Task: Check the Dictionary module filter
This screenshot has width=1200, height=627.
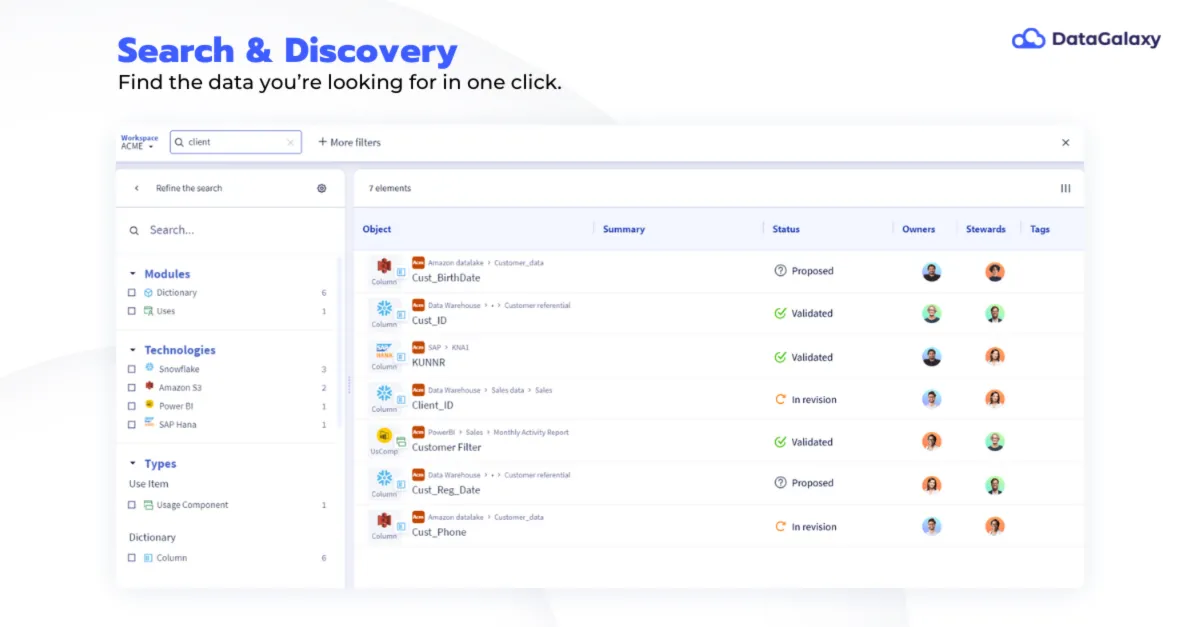Action: click(132, 293)
